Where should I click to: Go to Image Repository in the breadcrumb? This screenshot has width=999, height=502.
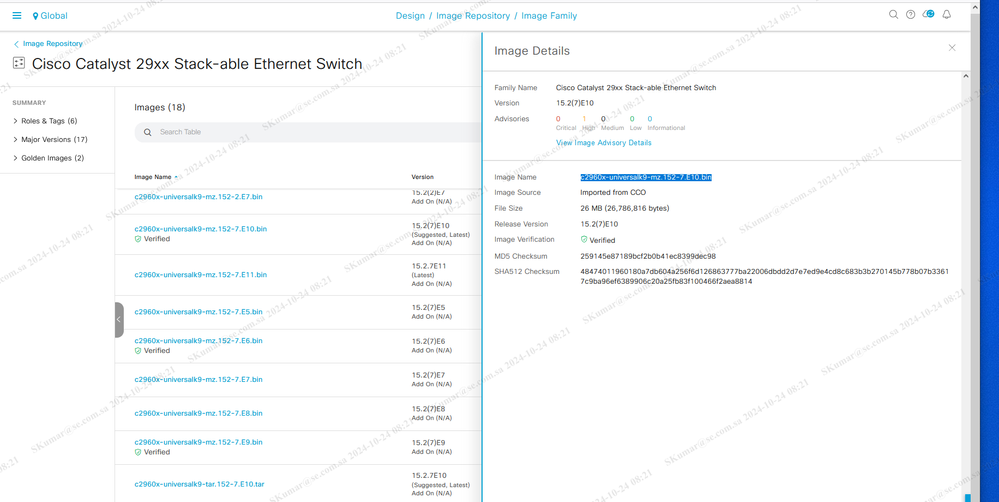473,16
